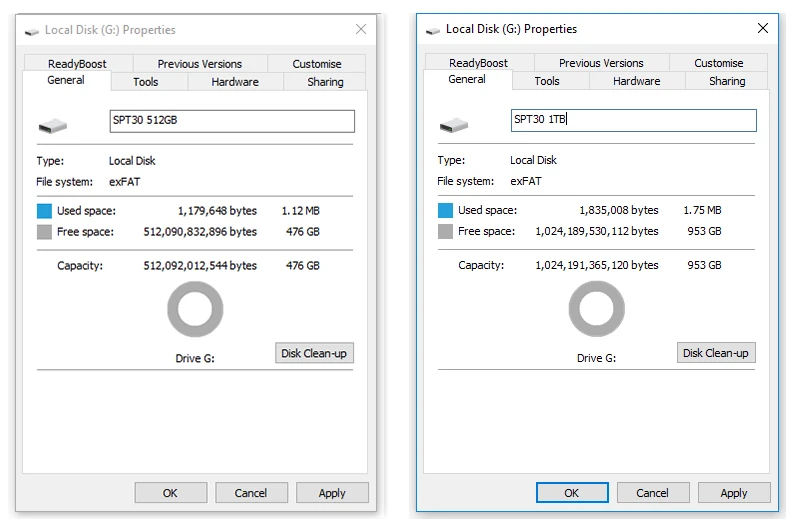This screenshot has width=800, height=519.
Task: Click drive icon in SPT30 512GB dialog
Action: (53, 126)
